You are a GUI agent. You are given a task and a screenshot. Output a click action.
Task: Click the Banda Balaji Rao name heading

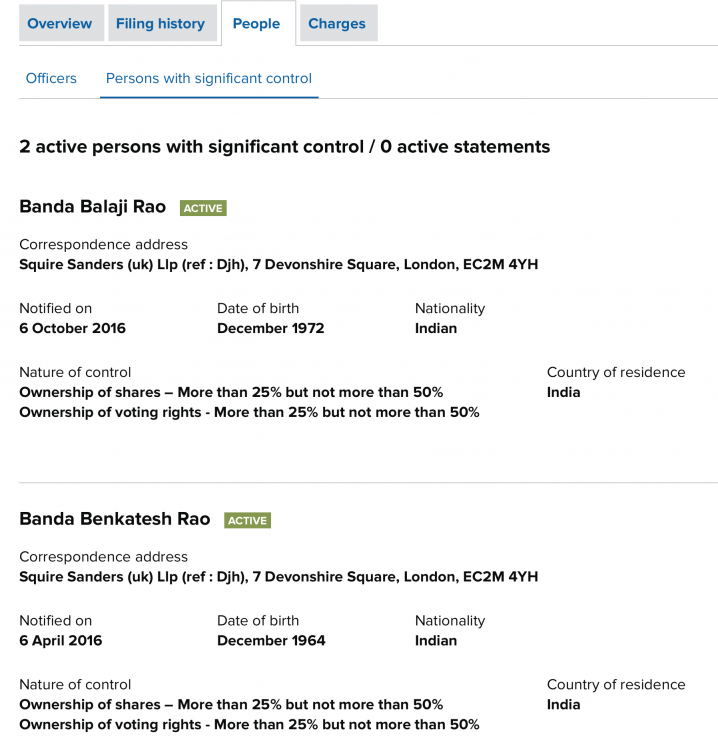tap(92, 207)
